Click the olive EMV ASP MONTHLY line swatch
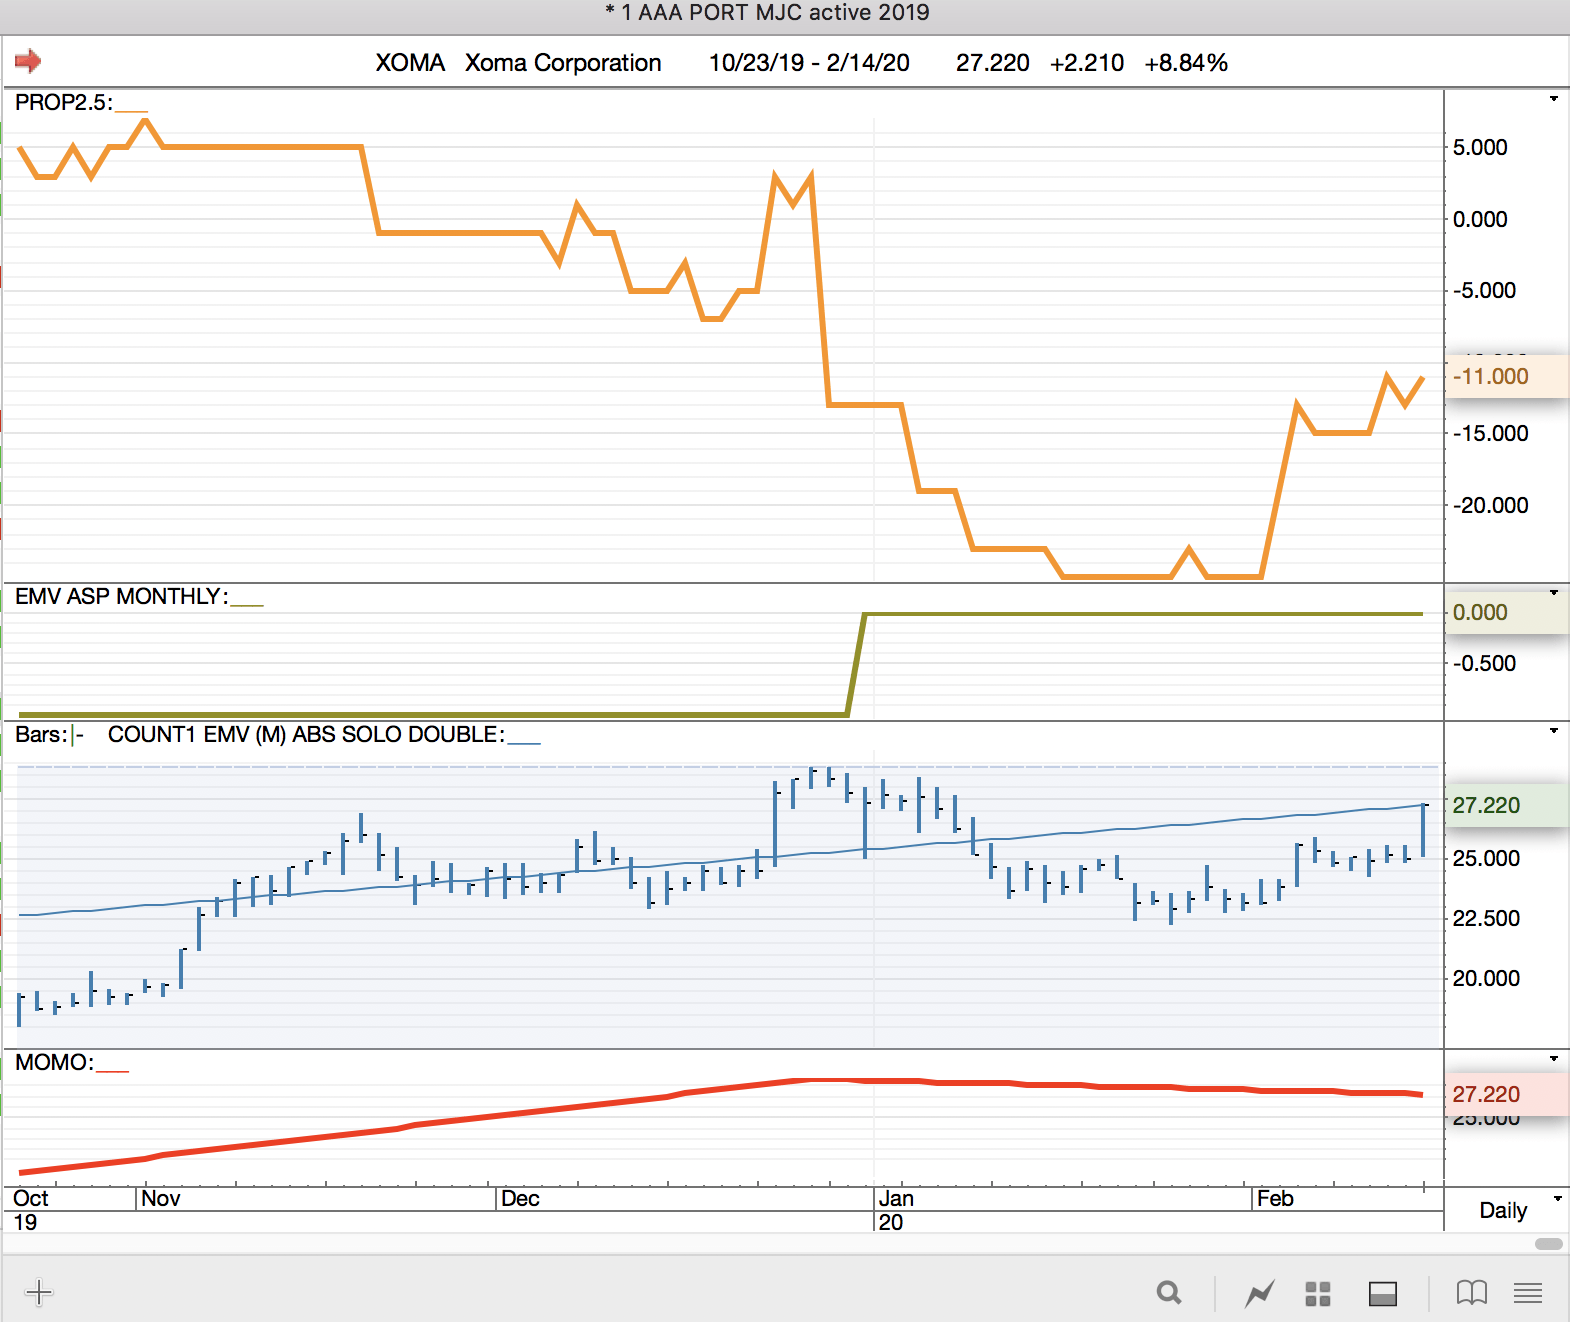 click(247, 604)
